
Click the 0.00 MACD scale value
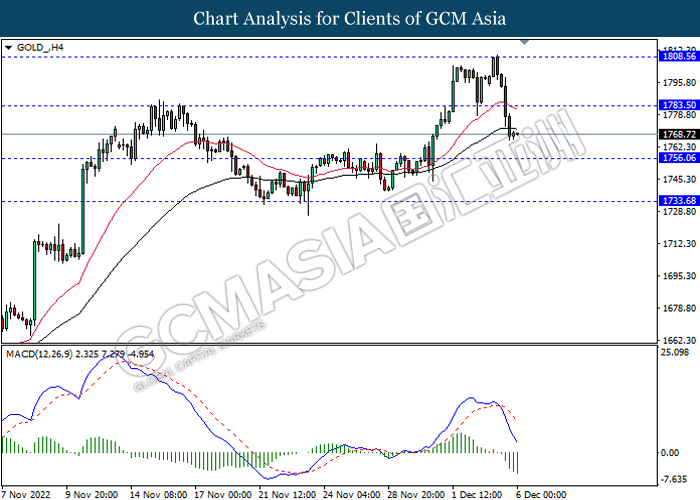point(670,453)
